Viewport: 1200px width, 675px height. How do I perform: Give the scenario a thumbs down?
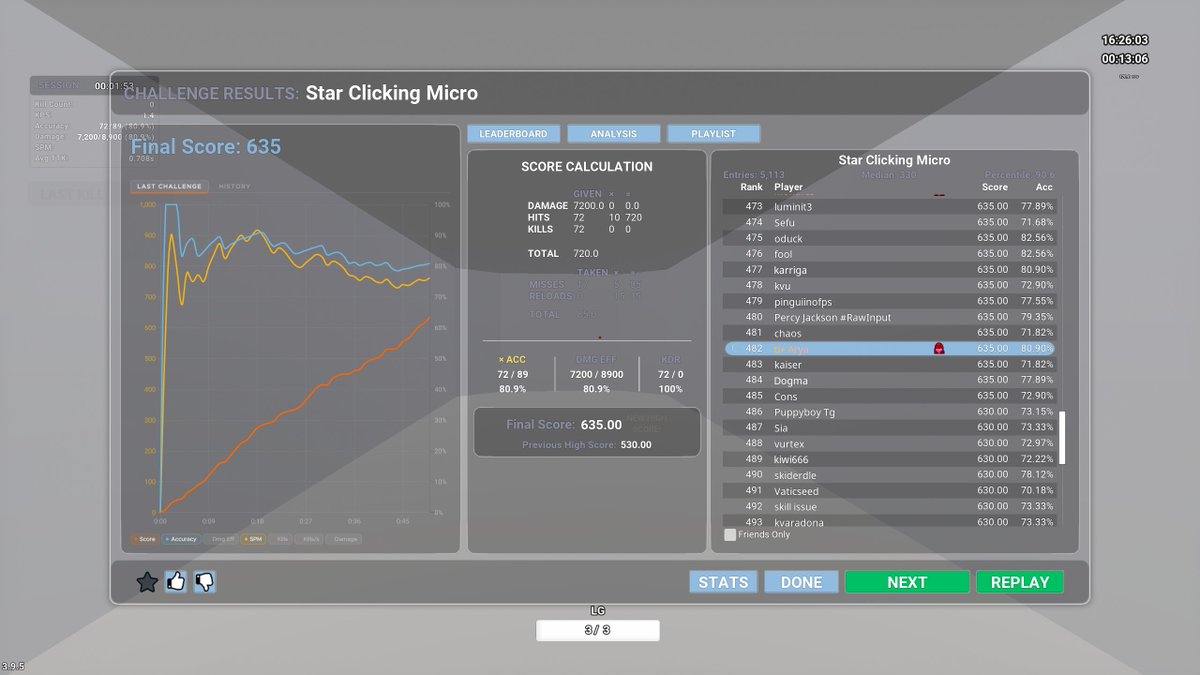click(x=205, y=581)
